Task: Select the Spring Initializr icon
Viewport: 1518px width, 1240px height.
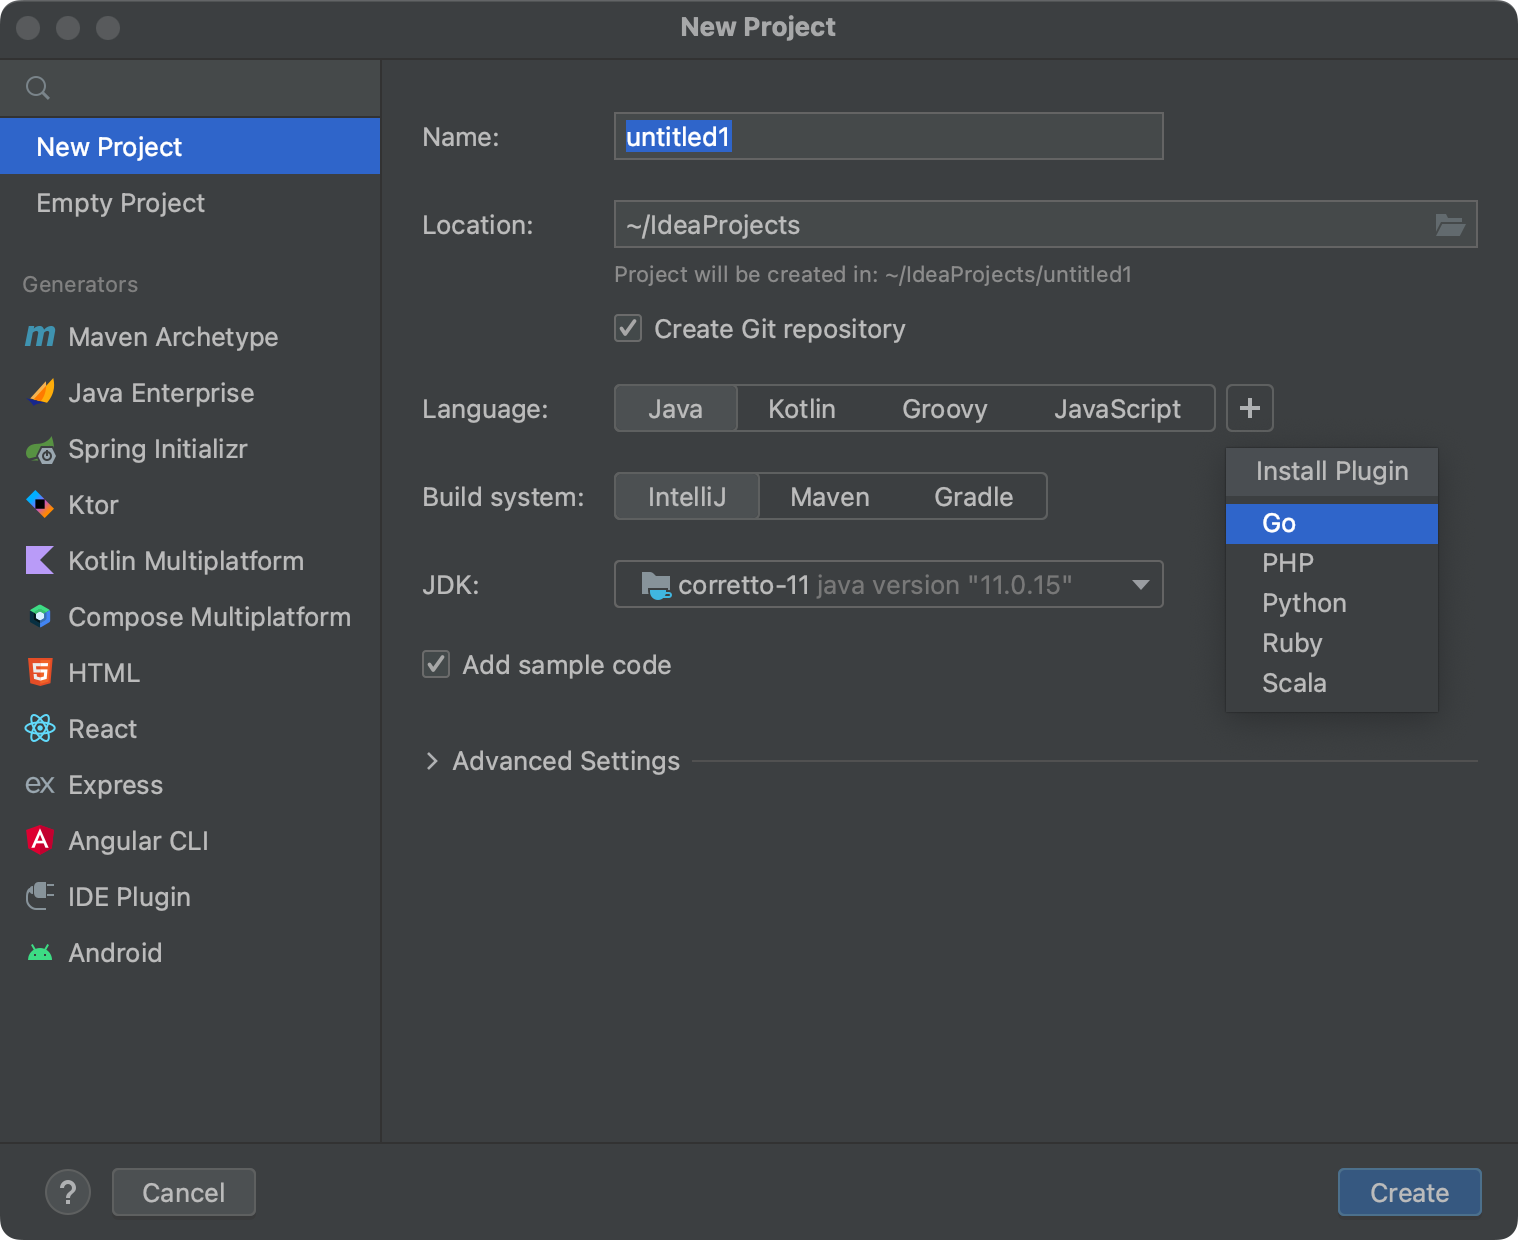Action: (x=39, y=449)
